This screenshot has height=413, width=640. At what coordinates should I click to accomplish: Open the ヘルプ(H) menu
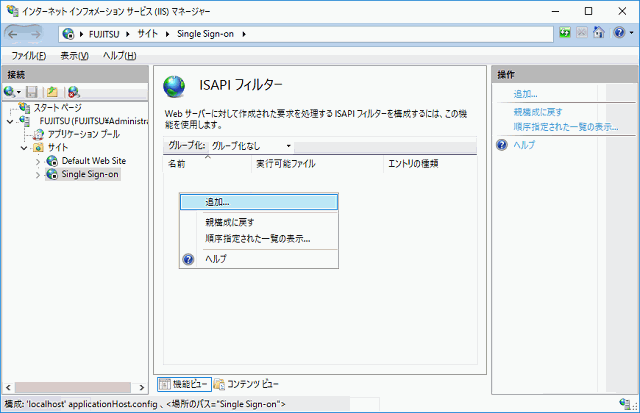click(119, 56)
